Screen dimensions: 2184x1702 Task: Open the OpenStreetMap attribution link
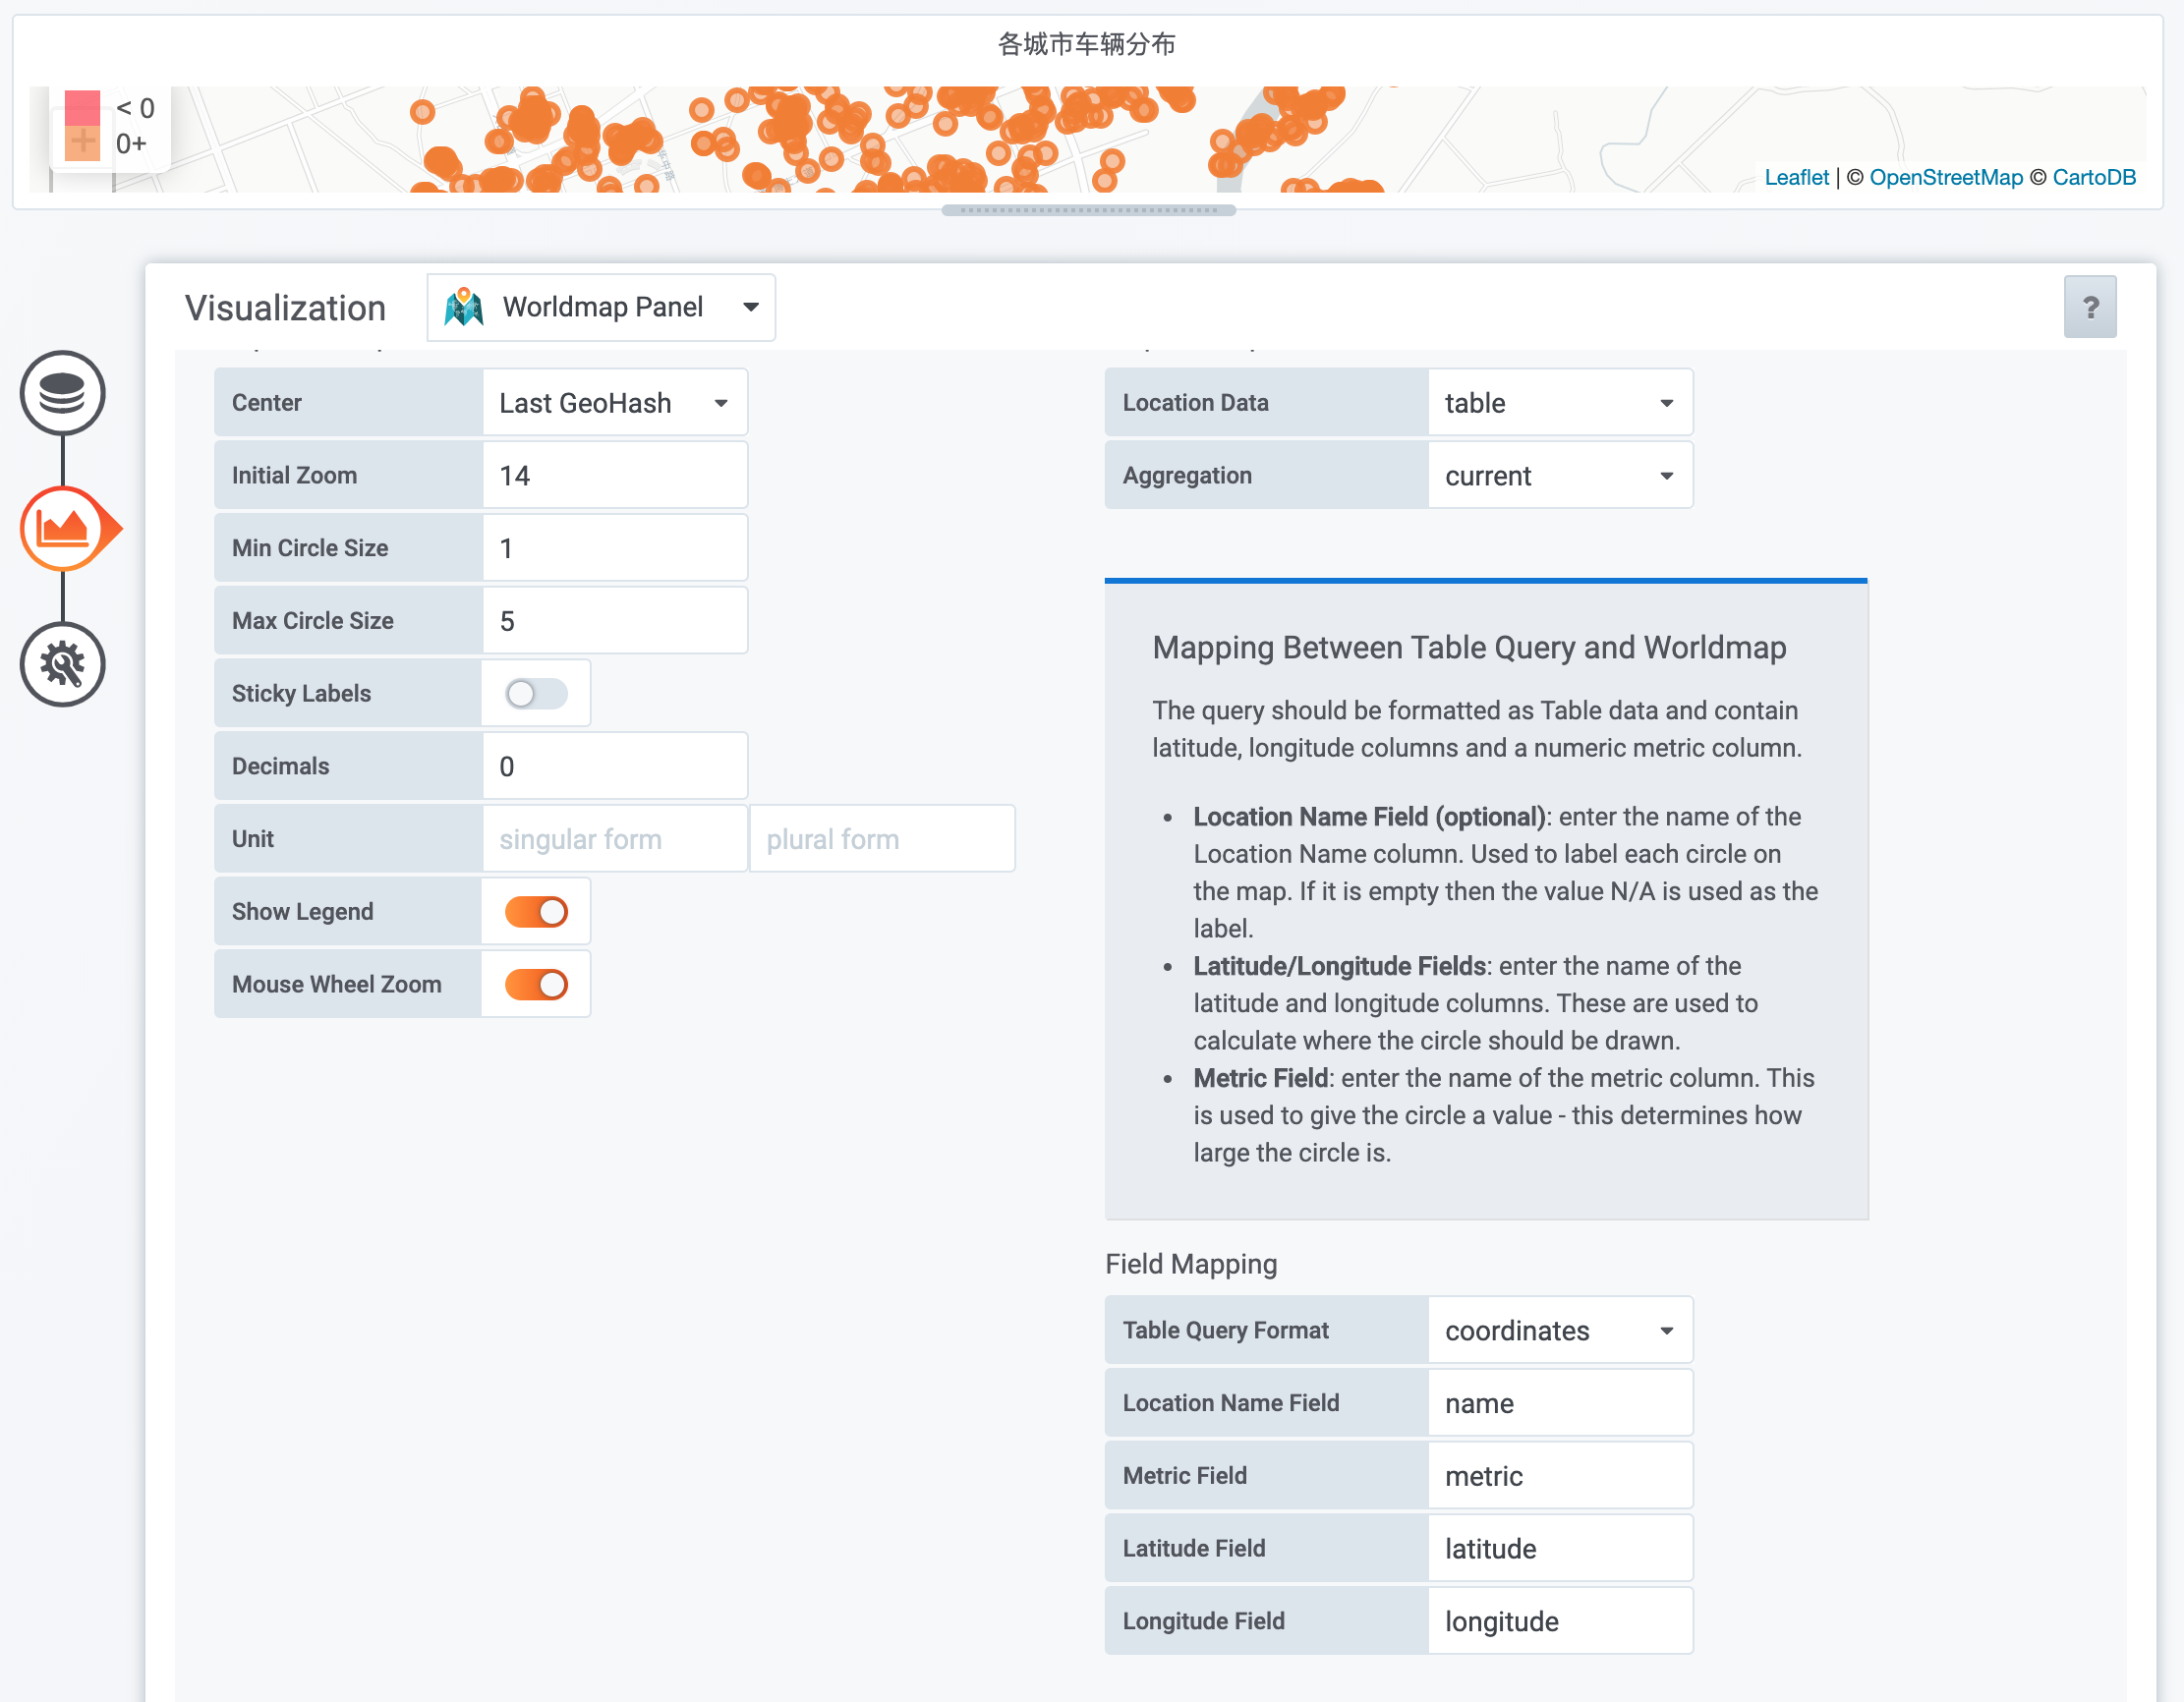tap(1945, 177)
